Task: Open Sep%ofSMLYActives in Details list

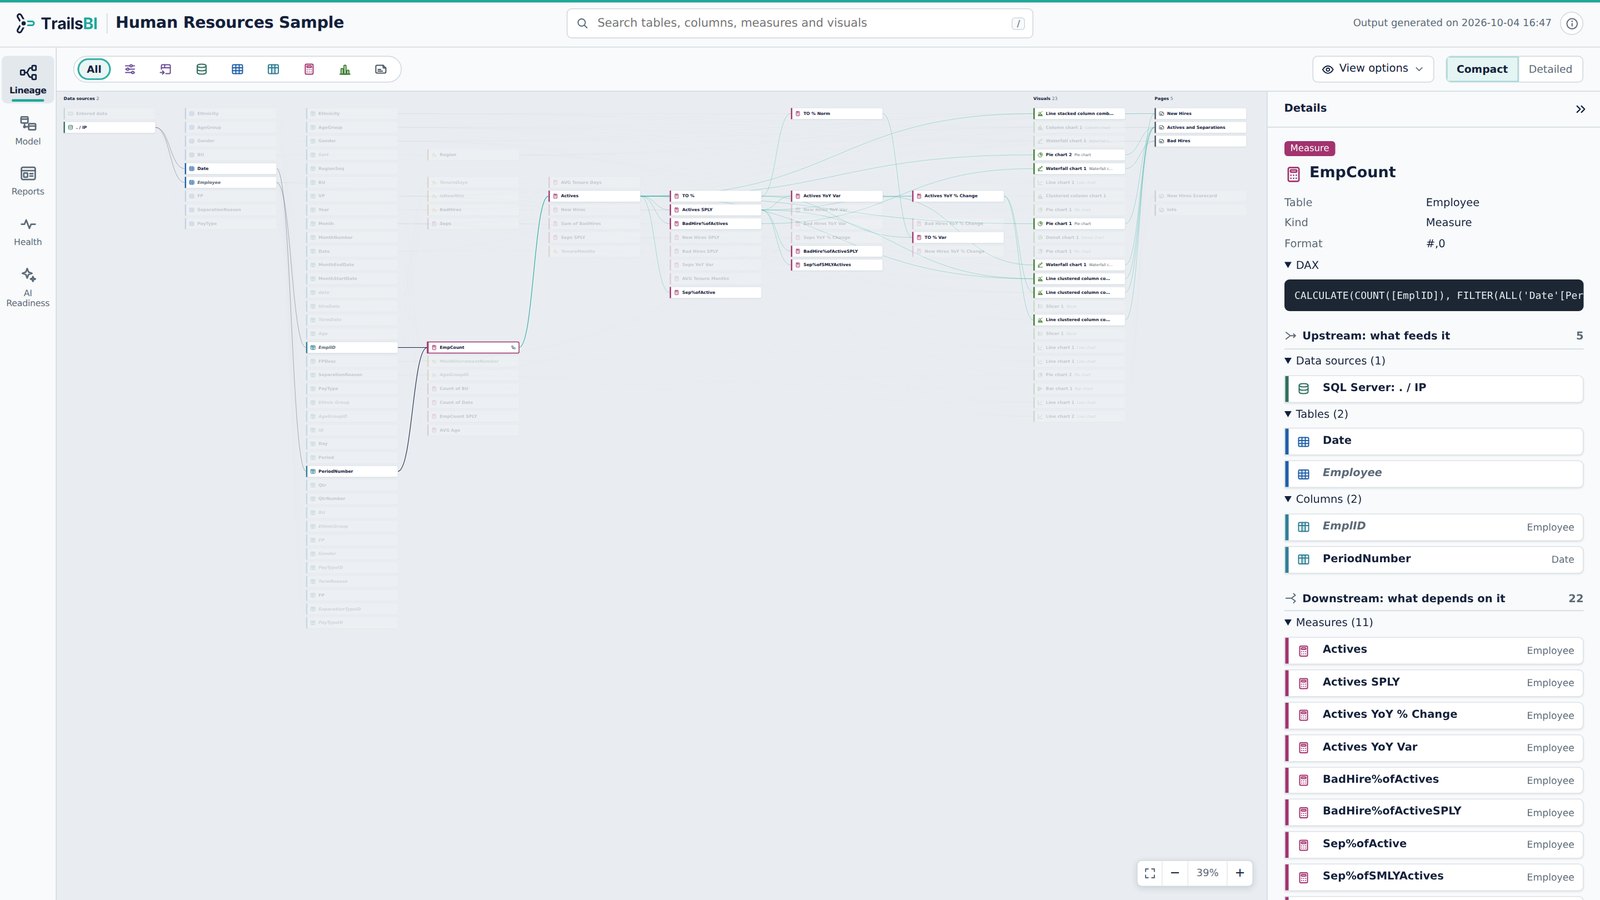Action: 1434,877
